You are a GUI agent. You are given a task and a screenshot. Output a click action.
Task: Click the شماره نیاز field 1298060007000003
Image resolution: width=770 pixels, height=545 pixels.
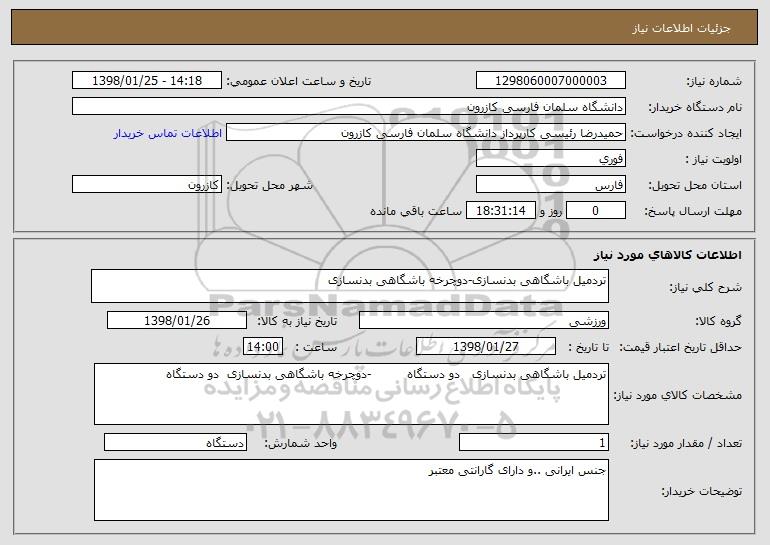550,81
